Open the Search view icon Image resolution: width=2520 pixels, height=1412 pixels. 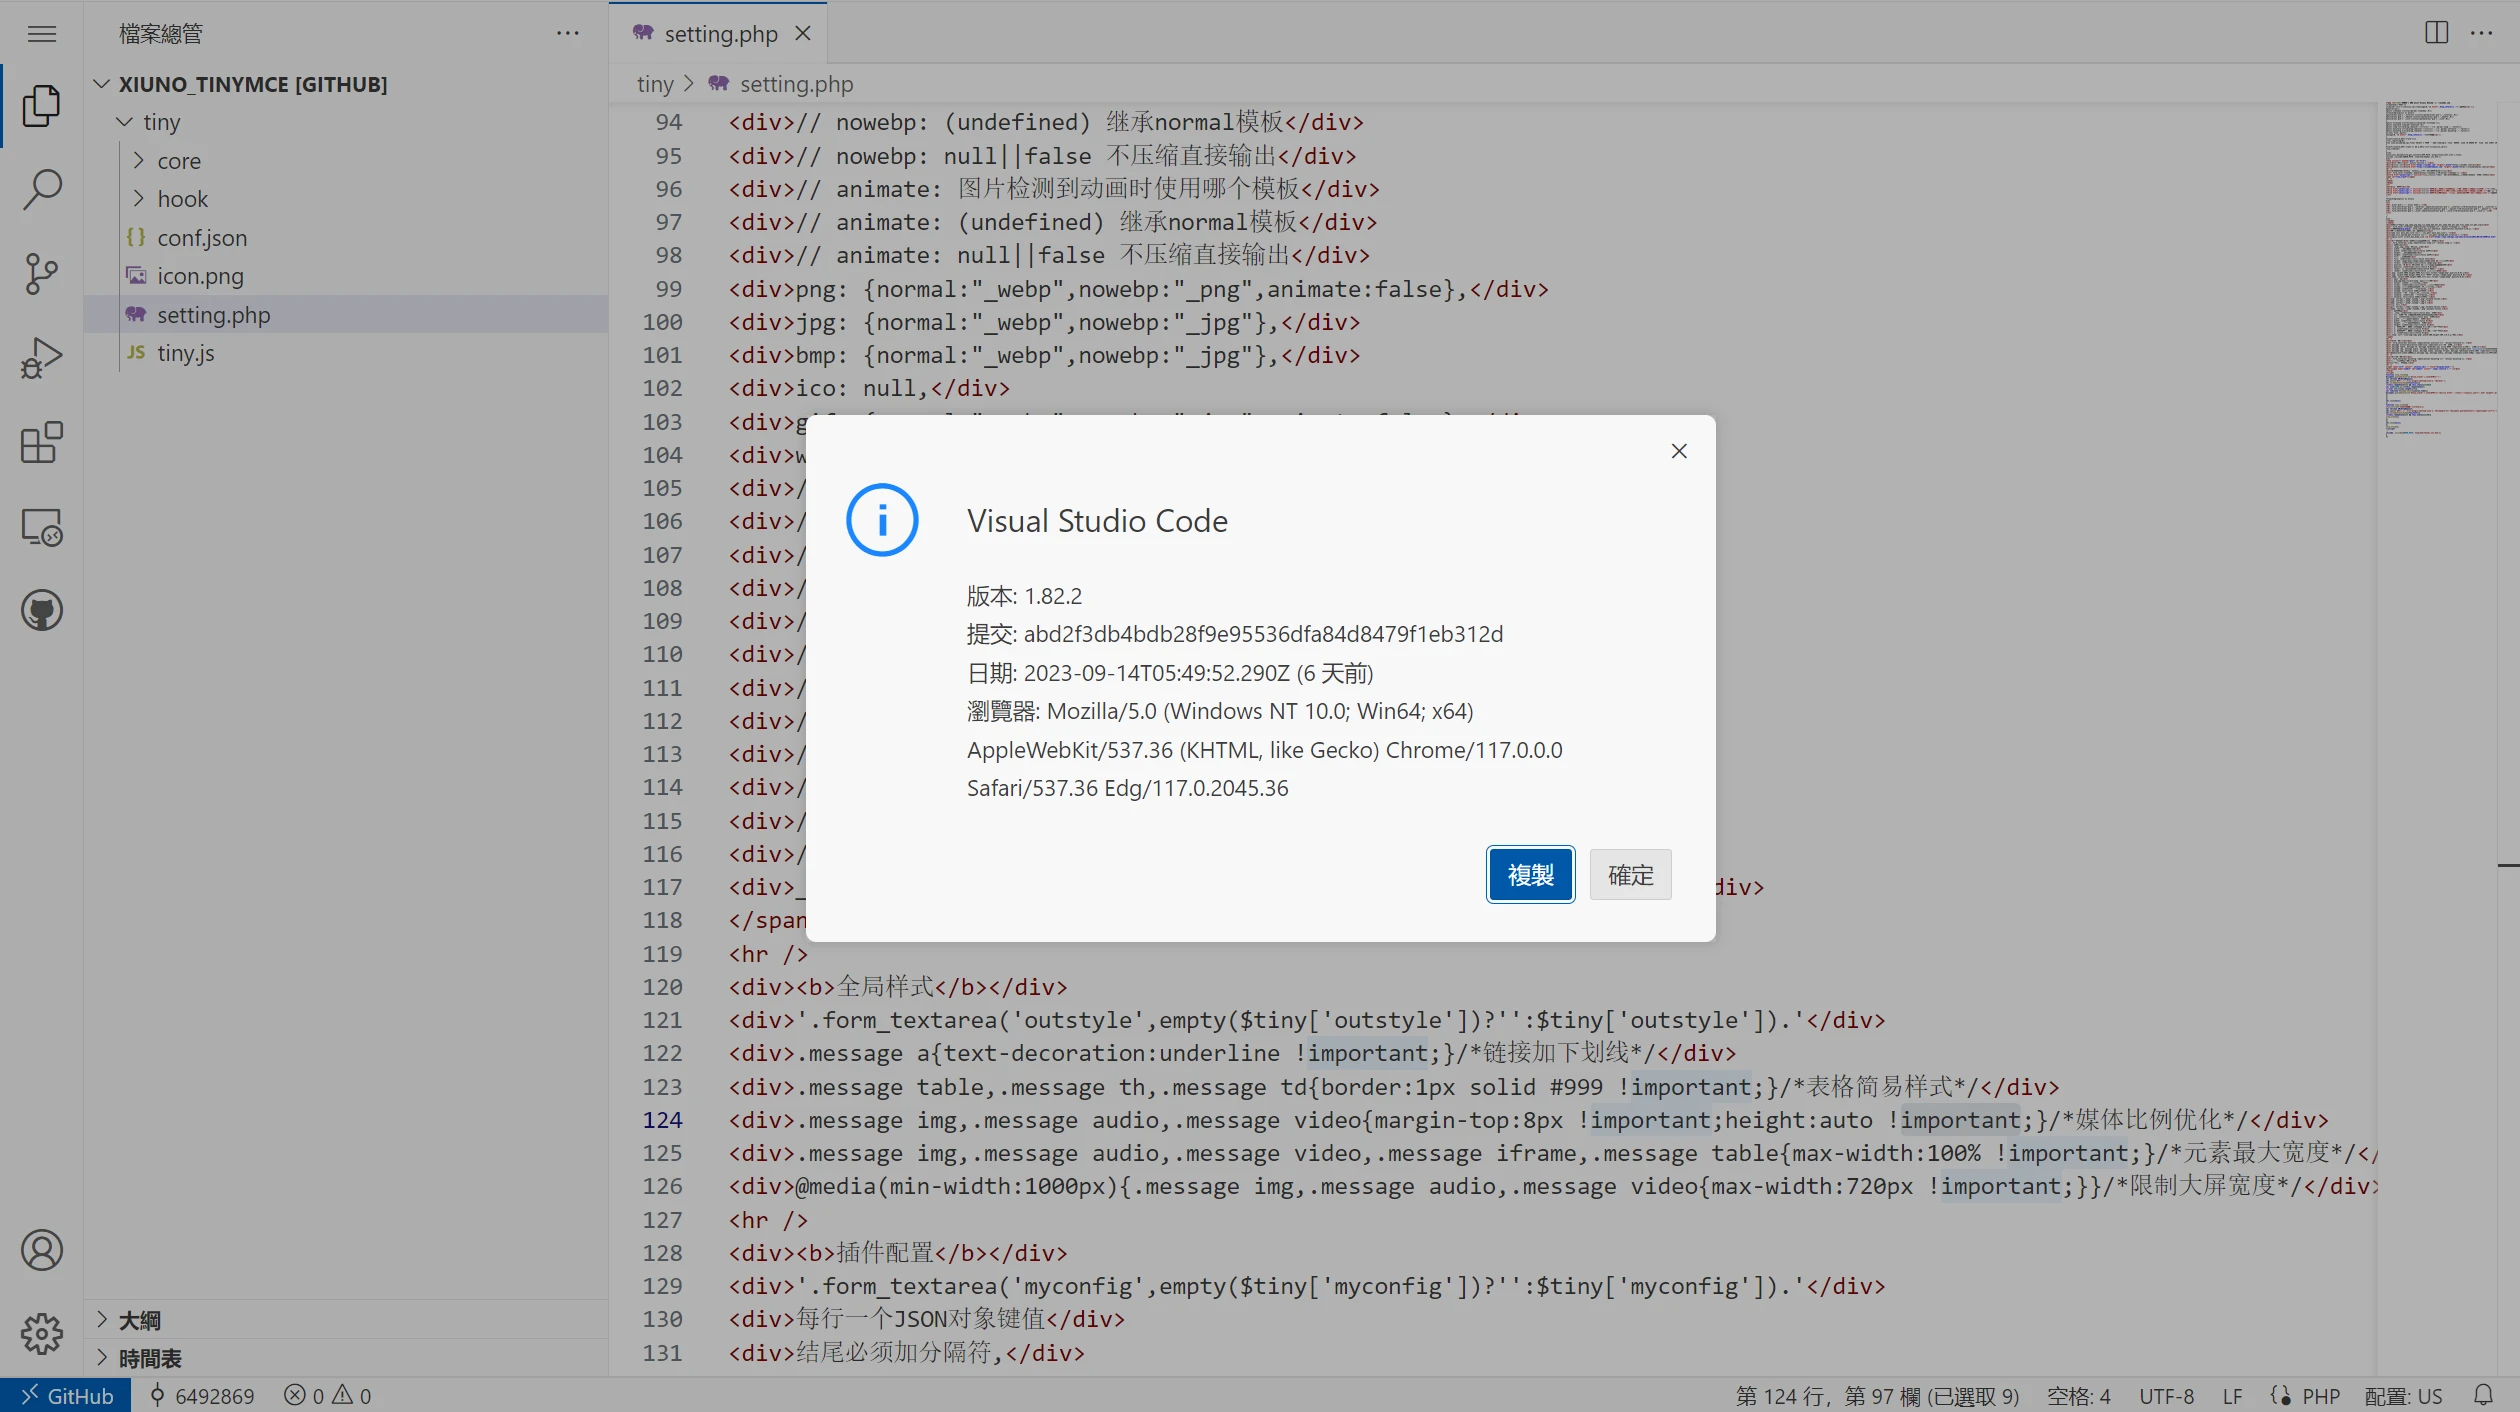pos(41,189)
